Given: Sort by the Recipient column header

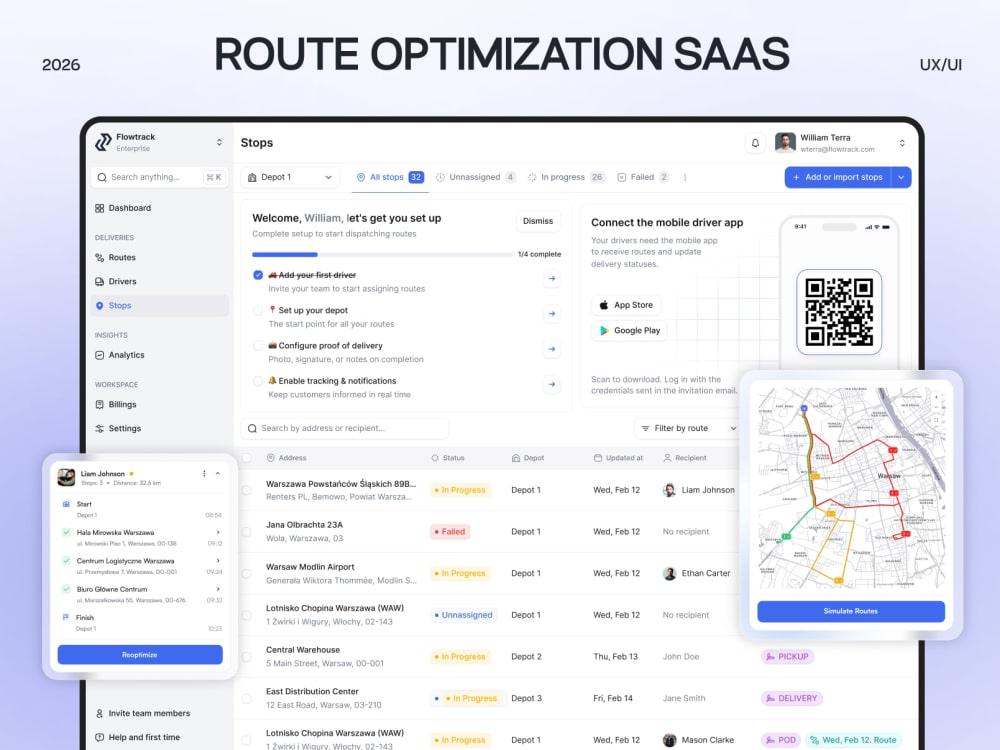Looking at the screenshot, I should pos(684,458).
